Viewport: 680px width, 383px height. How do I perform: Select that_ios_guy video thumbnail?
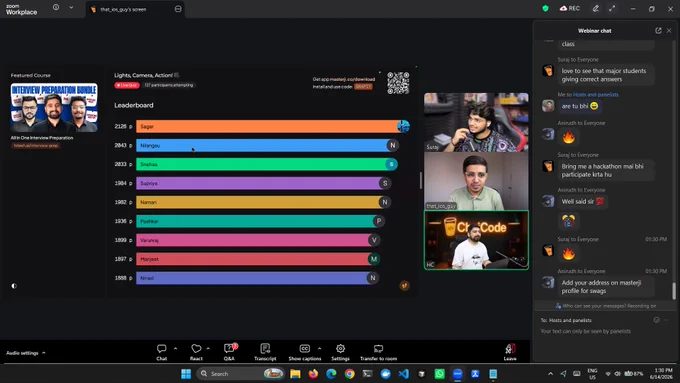coord(476,181)
